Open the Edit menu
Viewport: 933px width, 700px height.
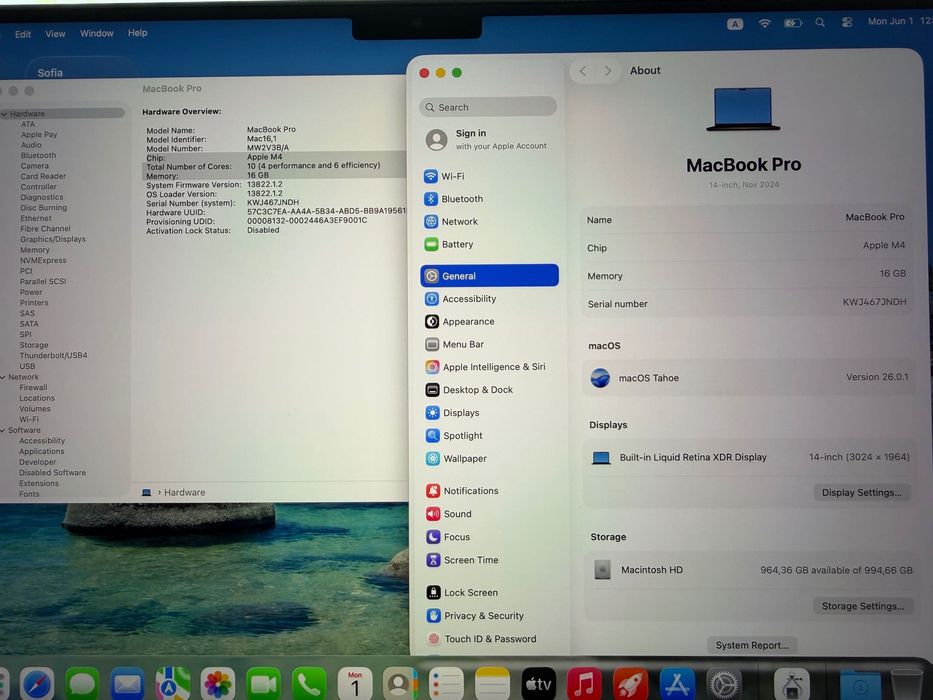pyautogui.click(x=23, y=35)
